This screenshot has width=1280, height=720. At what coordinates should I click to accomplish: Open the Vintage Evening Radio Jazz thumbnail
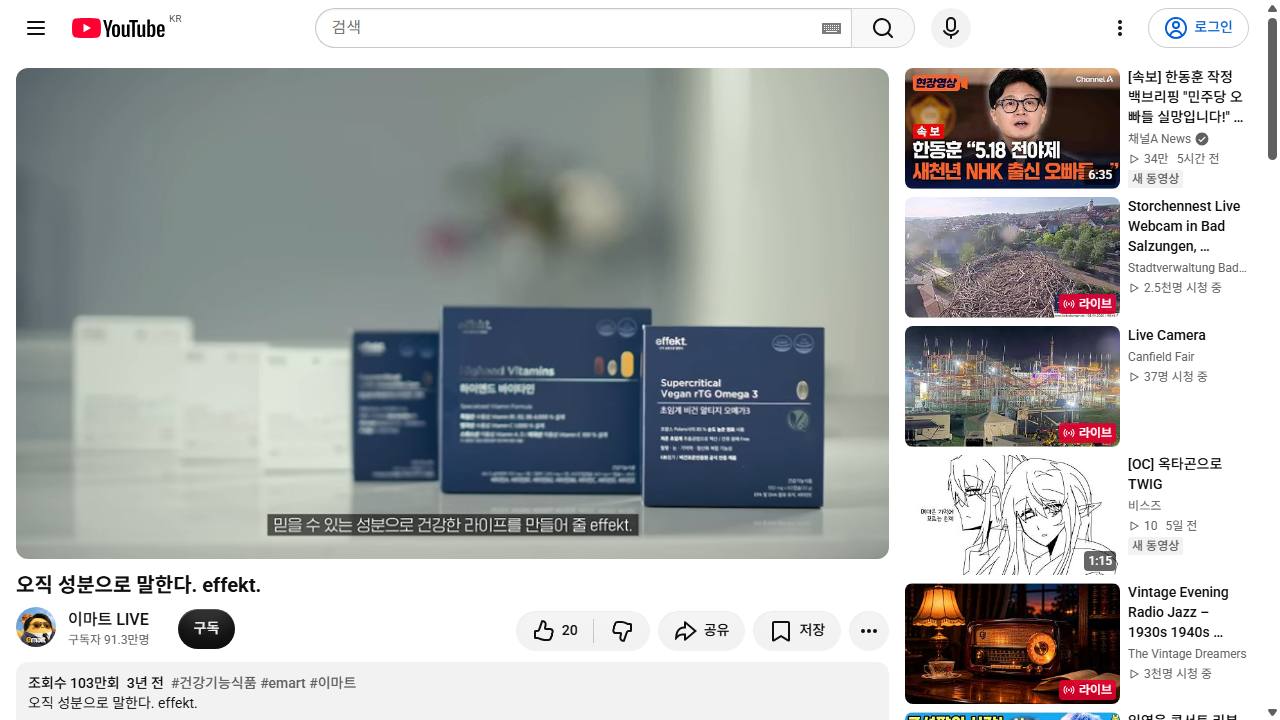(1012, 644)
